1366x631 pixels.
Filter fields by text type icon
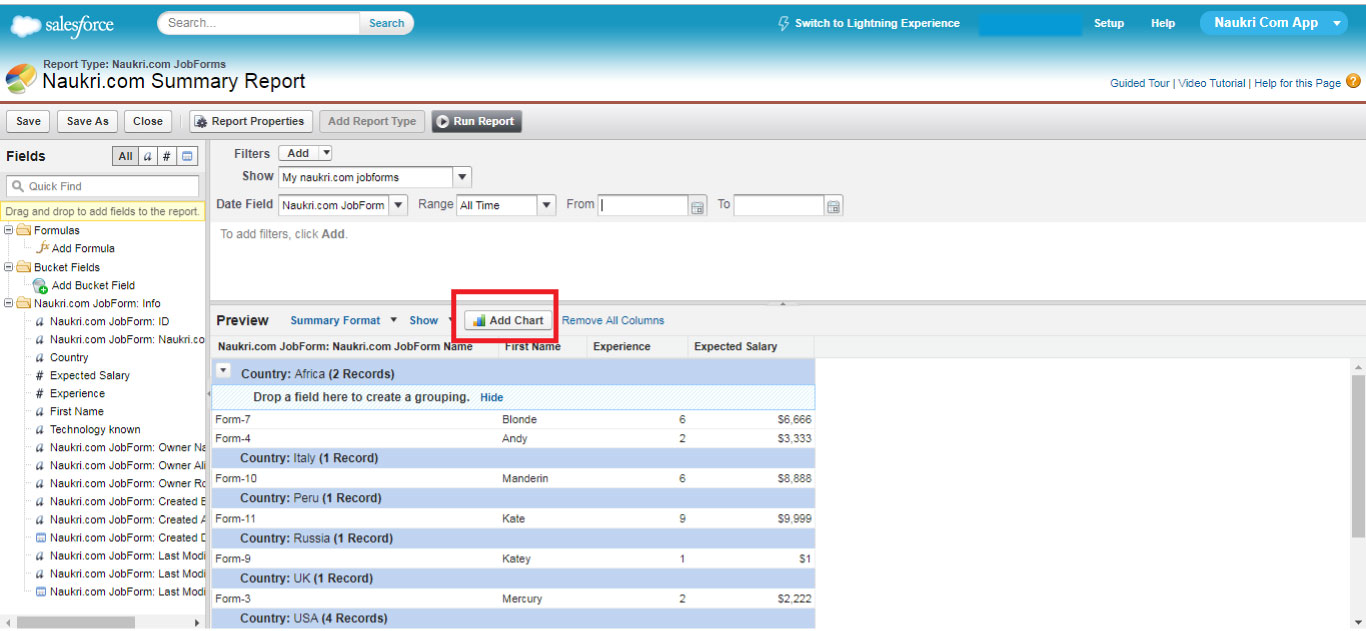(147, 156)
